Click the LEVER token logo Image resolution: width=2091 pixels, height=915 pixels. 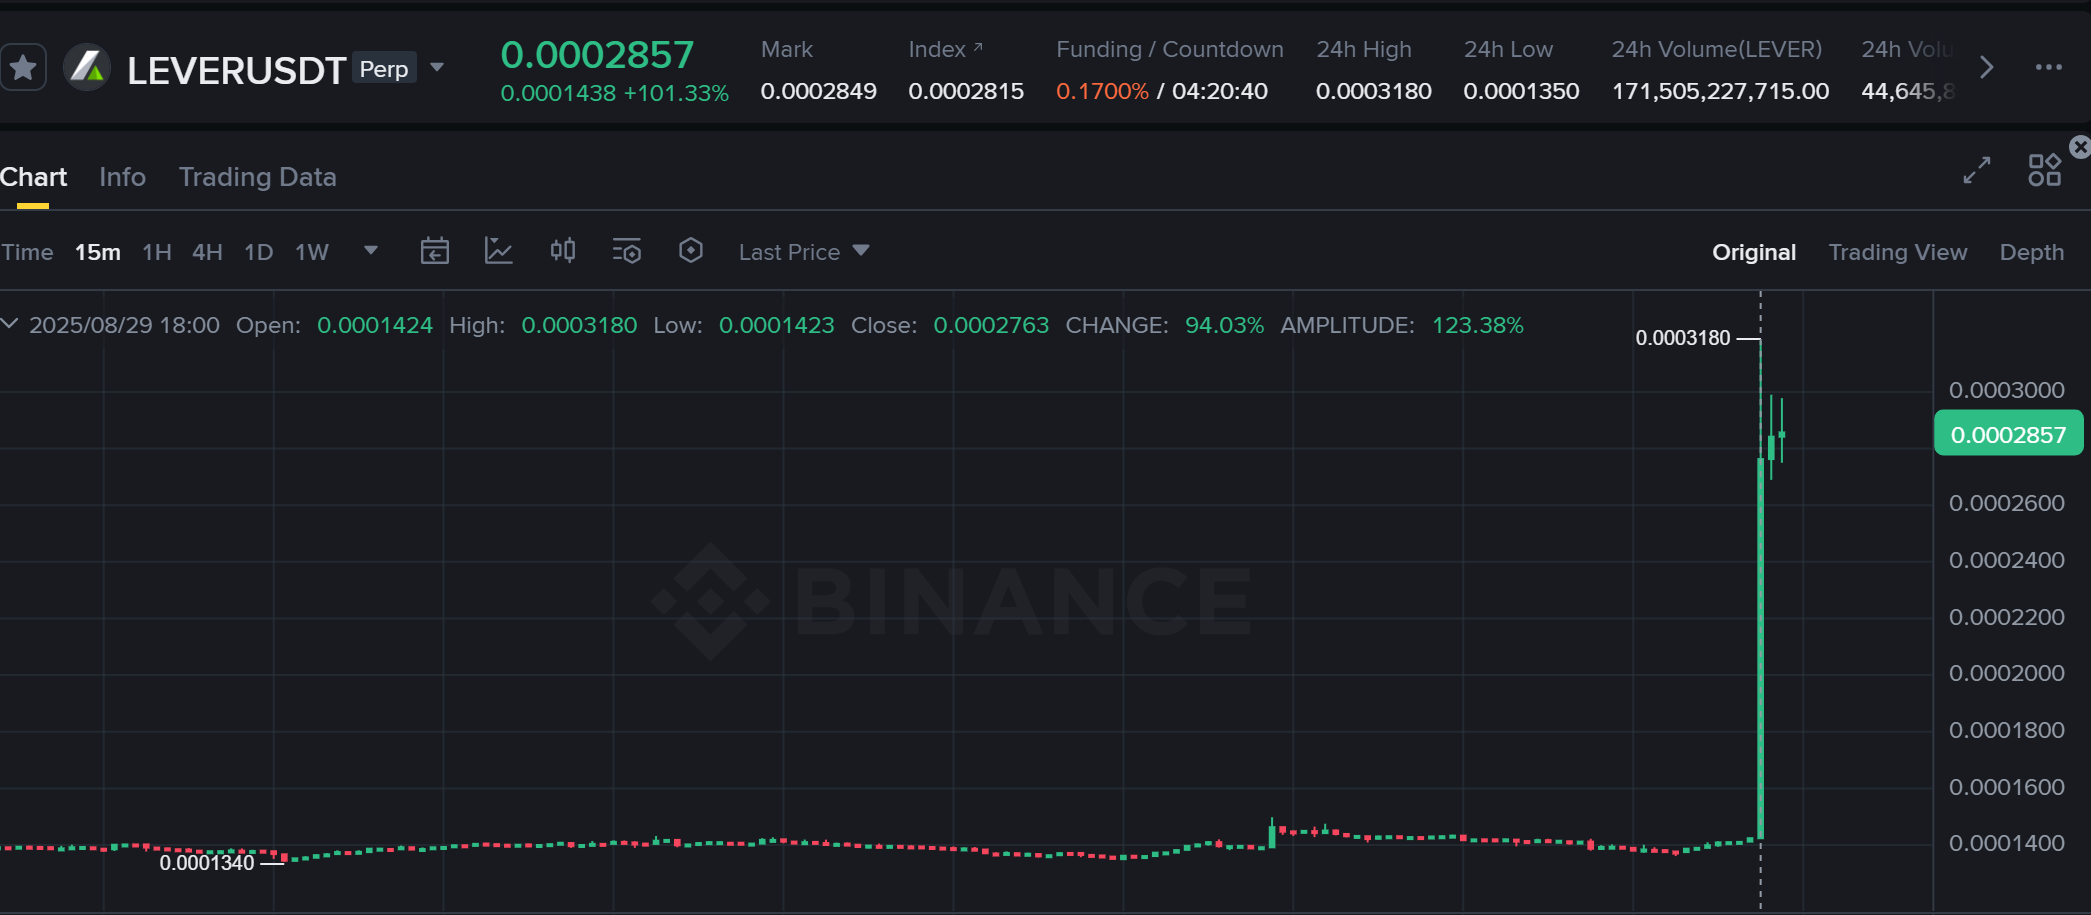click(x=87, y=68)
